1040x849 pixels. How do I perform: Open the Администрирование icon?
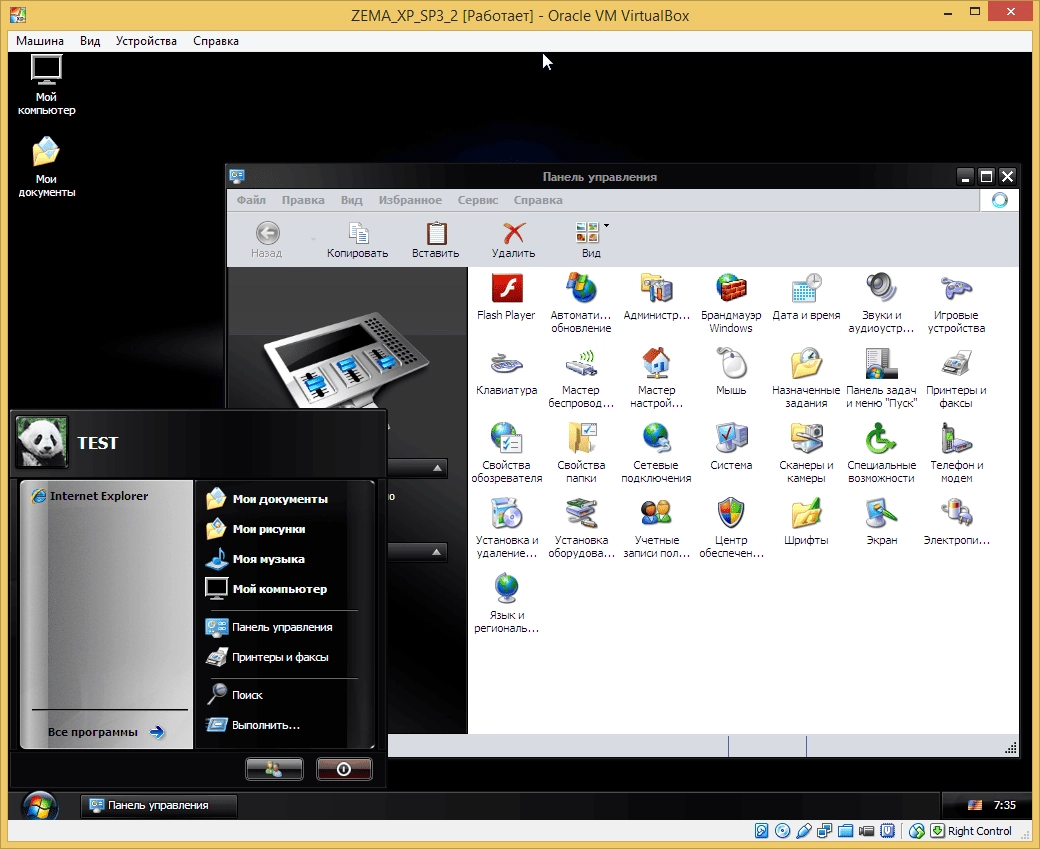pyautogui.click(x=657, y=297)
